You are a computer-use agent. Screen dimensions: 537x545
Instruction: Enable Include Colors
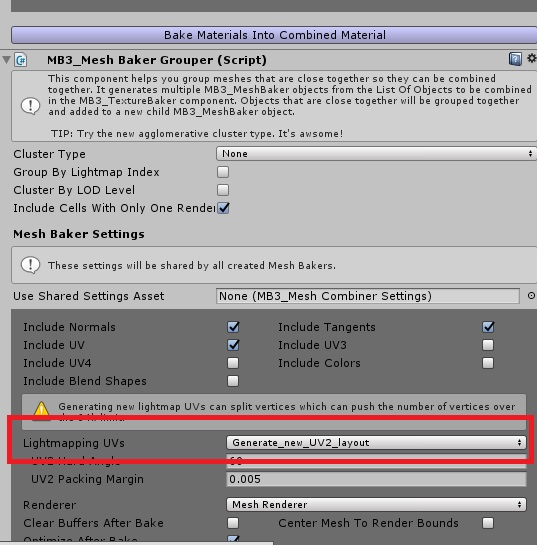click(x=488, y=363)
